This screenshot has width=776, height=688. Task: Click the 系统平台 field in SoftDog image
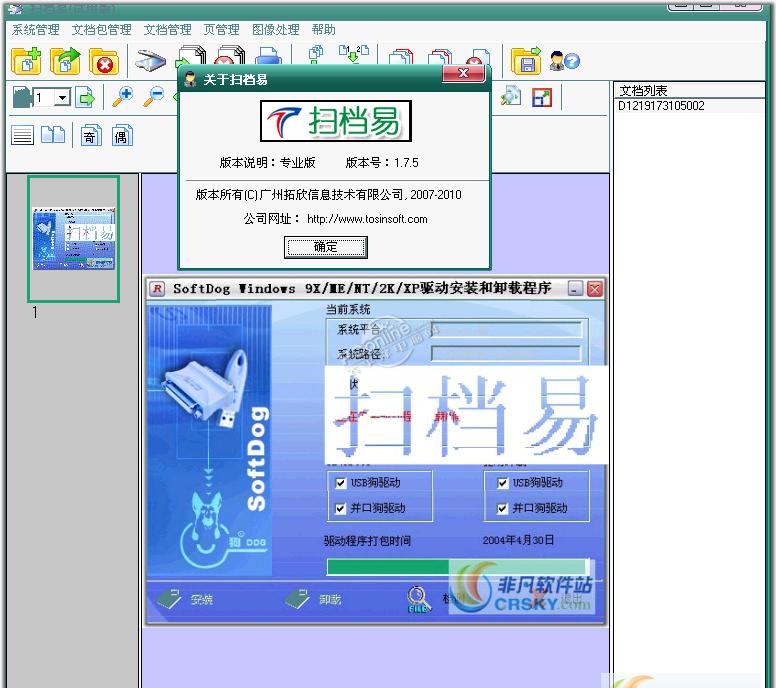point(506,329)
